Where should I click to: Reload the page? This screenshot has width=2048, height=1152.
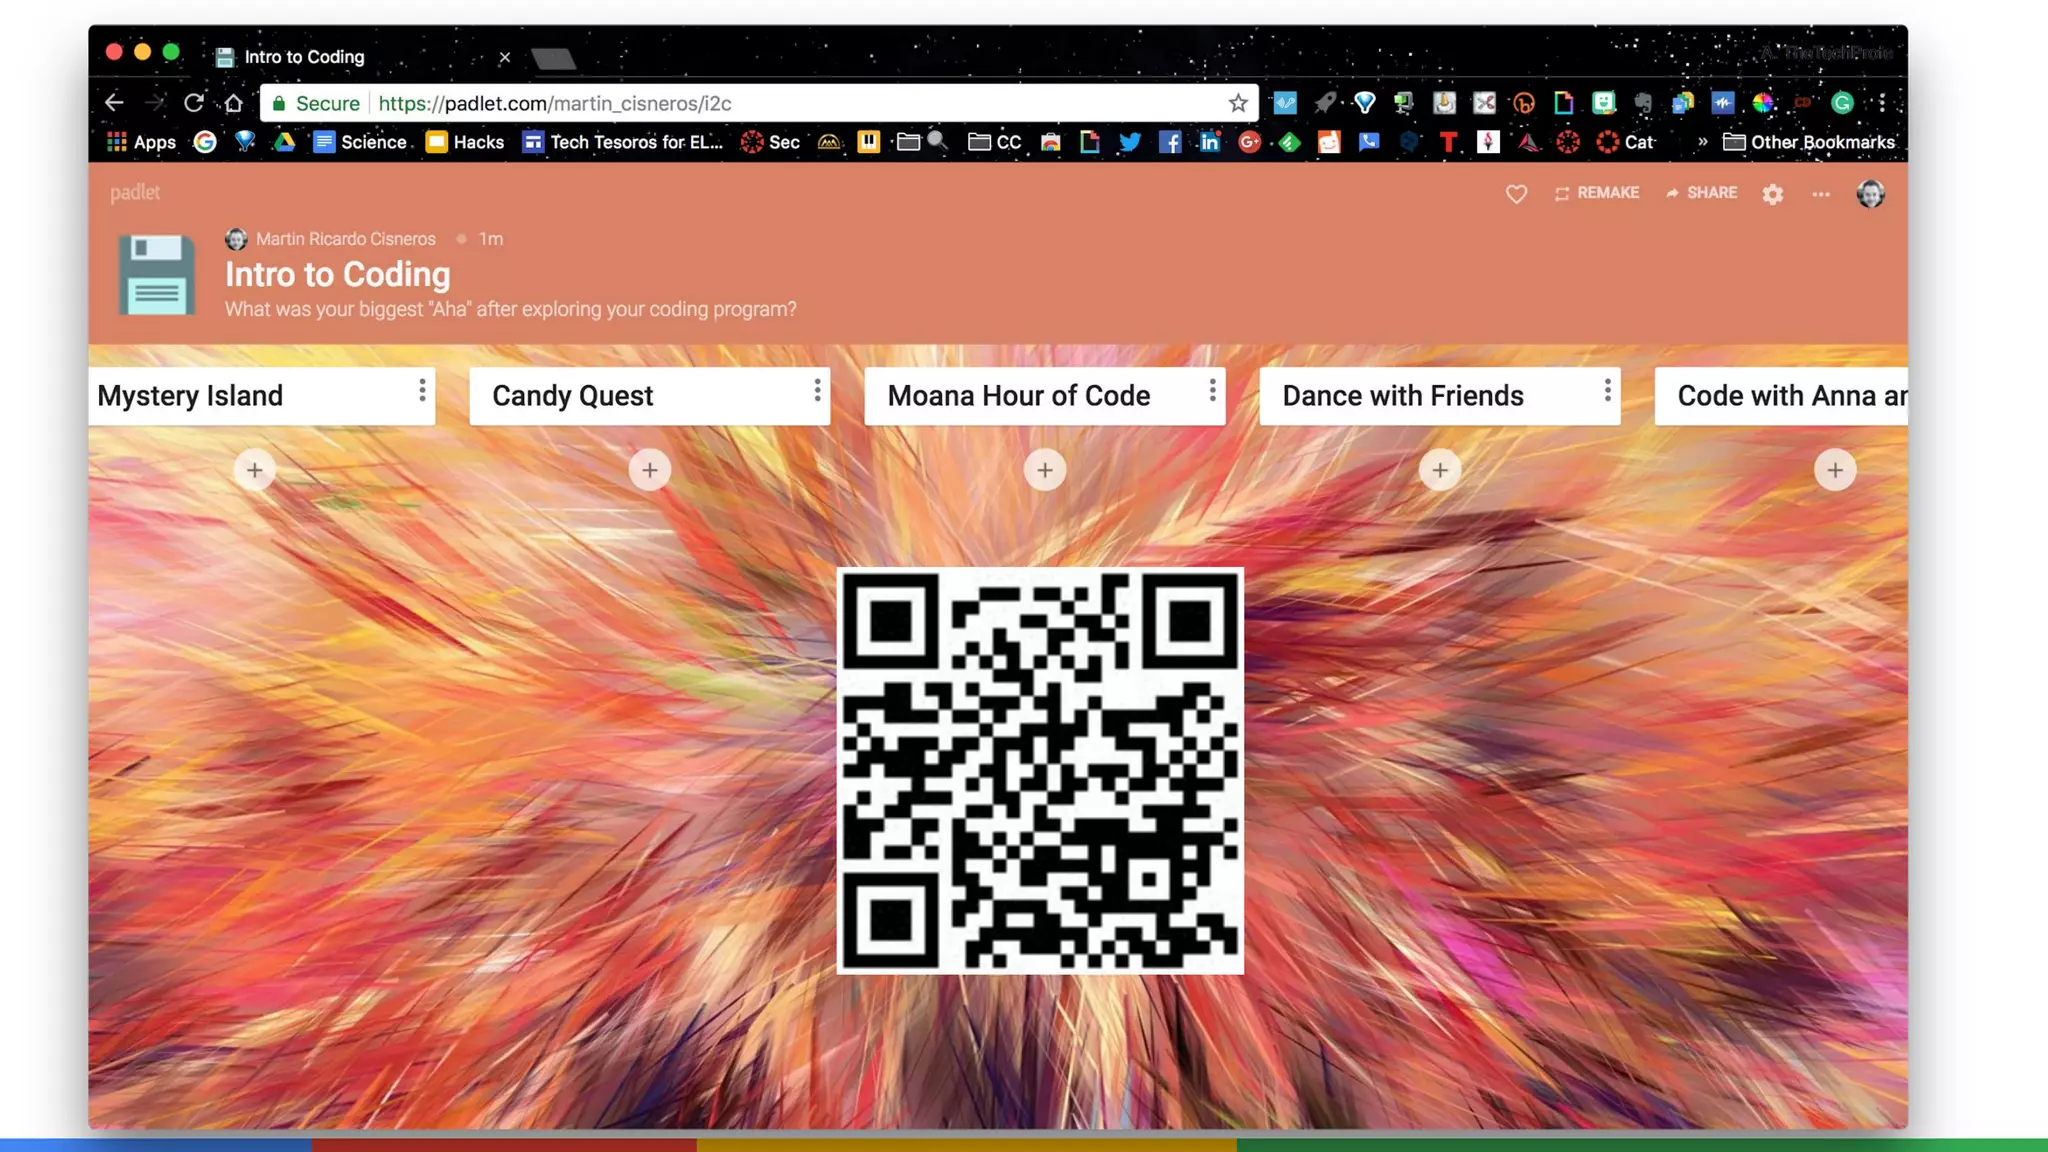tap(194, 103)
